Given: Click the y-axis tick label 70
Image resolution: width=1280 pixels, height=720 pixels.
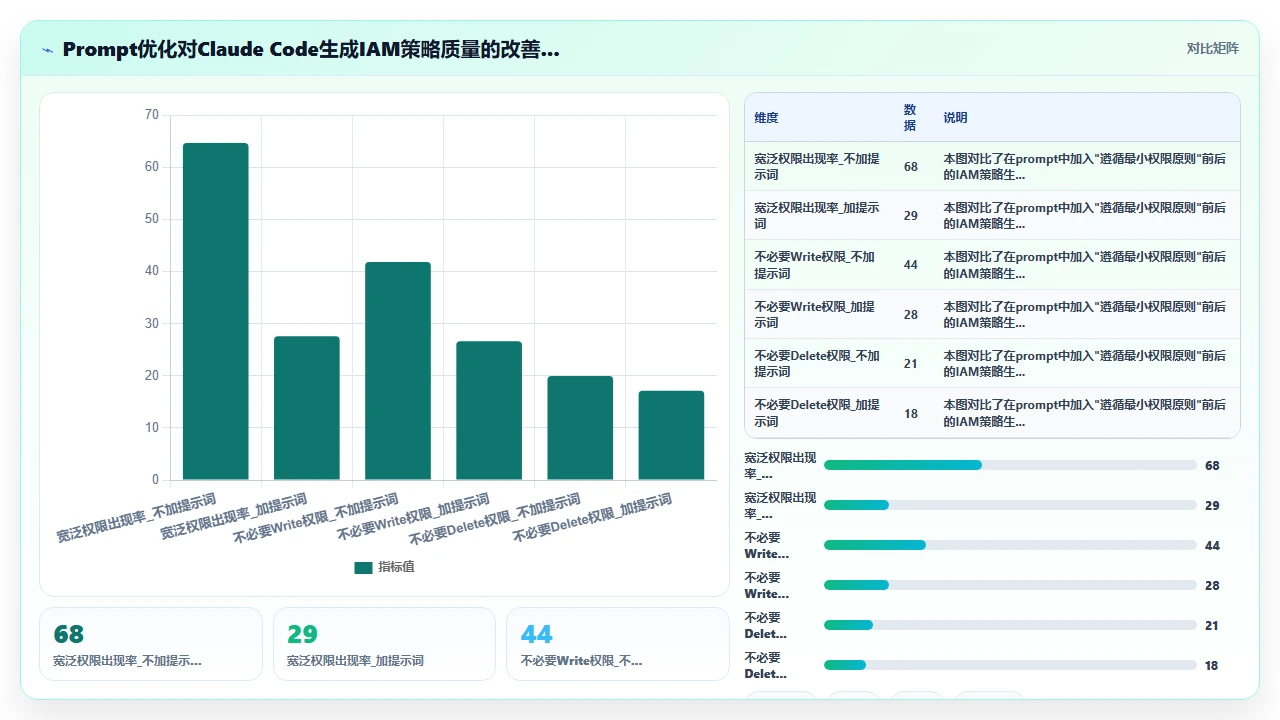Looking at the screenshot, I should pos(152,115).
